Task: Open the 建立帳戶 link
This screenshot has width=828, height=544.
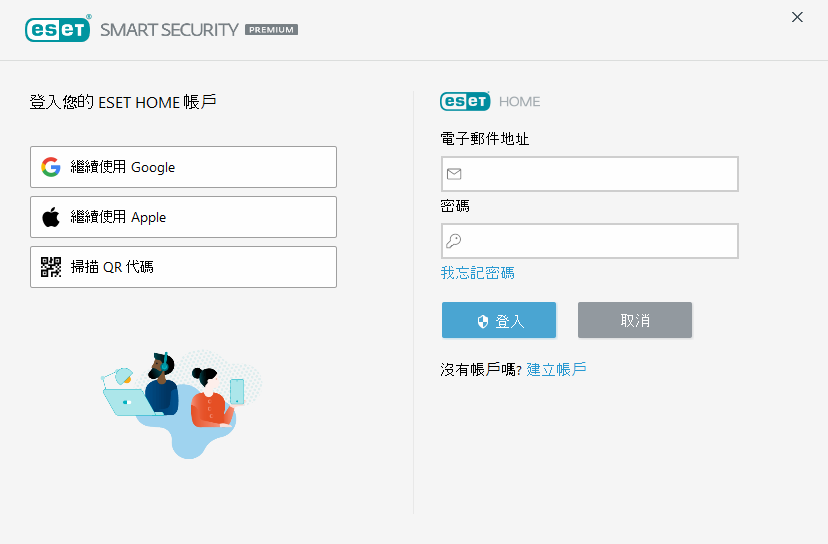Action: click(x=556, y=369)
